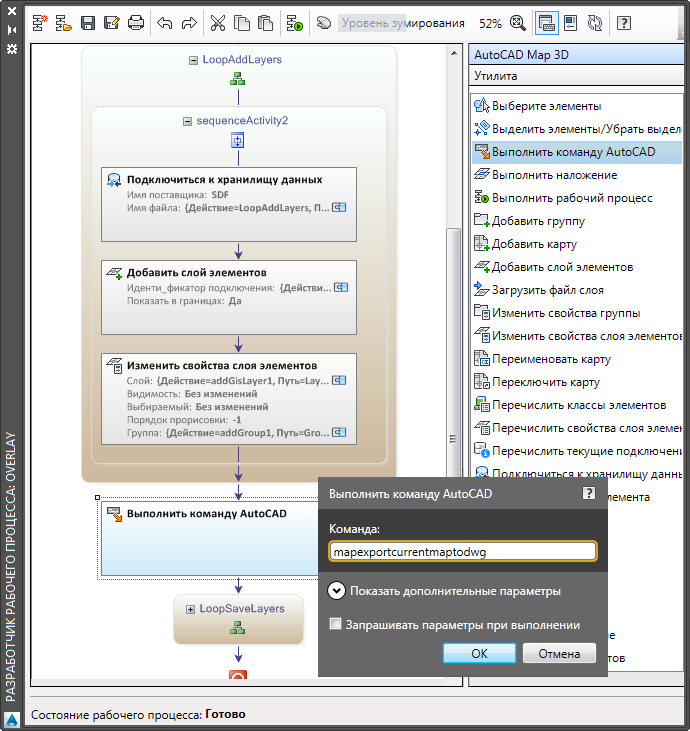
Task: Click auto-hide icon on left palette strip
Action: 12,30
